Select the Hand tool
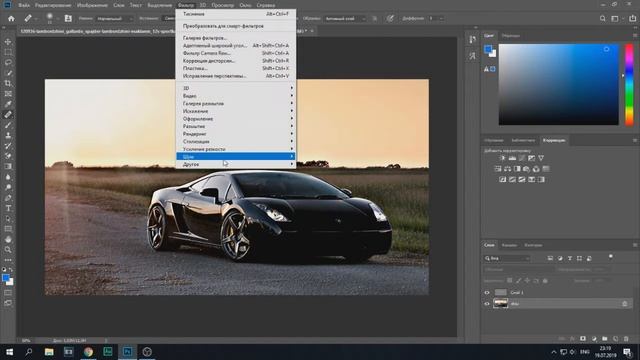 click(8, 239)
